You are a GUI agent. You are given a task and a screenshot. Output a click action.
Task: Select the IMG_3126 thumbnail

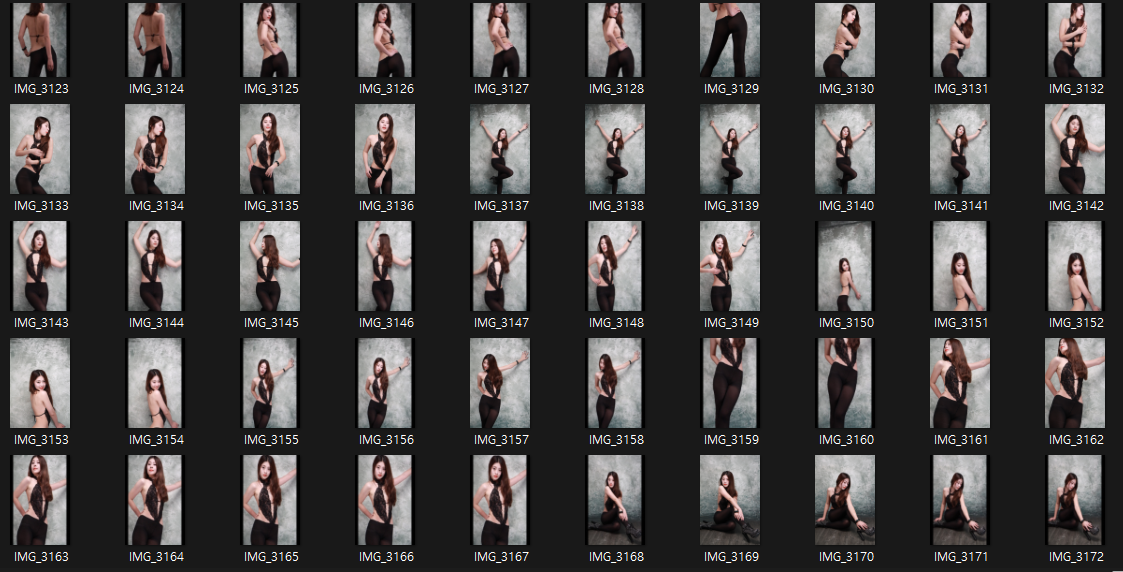coord(385,40)
